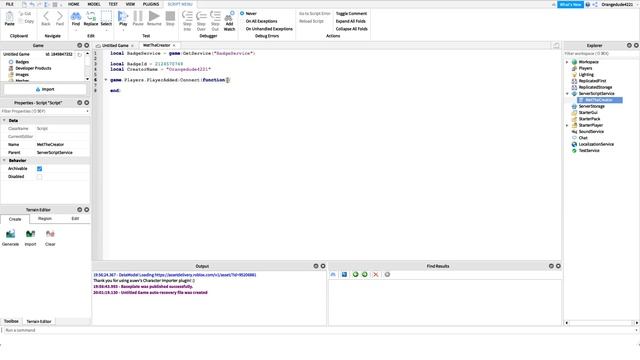This screenshot has height=360, width=640.
Task: Click the Step Over debugger icon
Action: [201, 16]
